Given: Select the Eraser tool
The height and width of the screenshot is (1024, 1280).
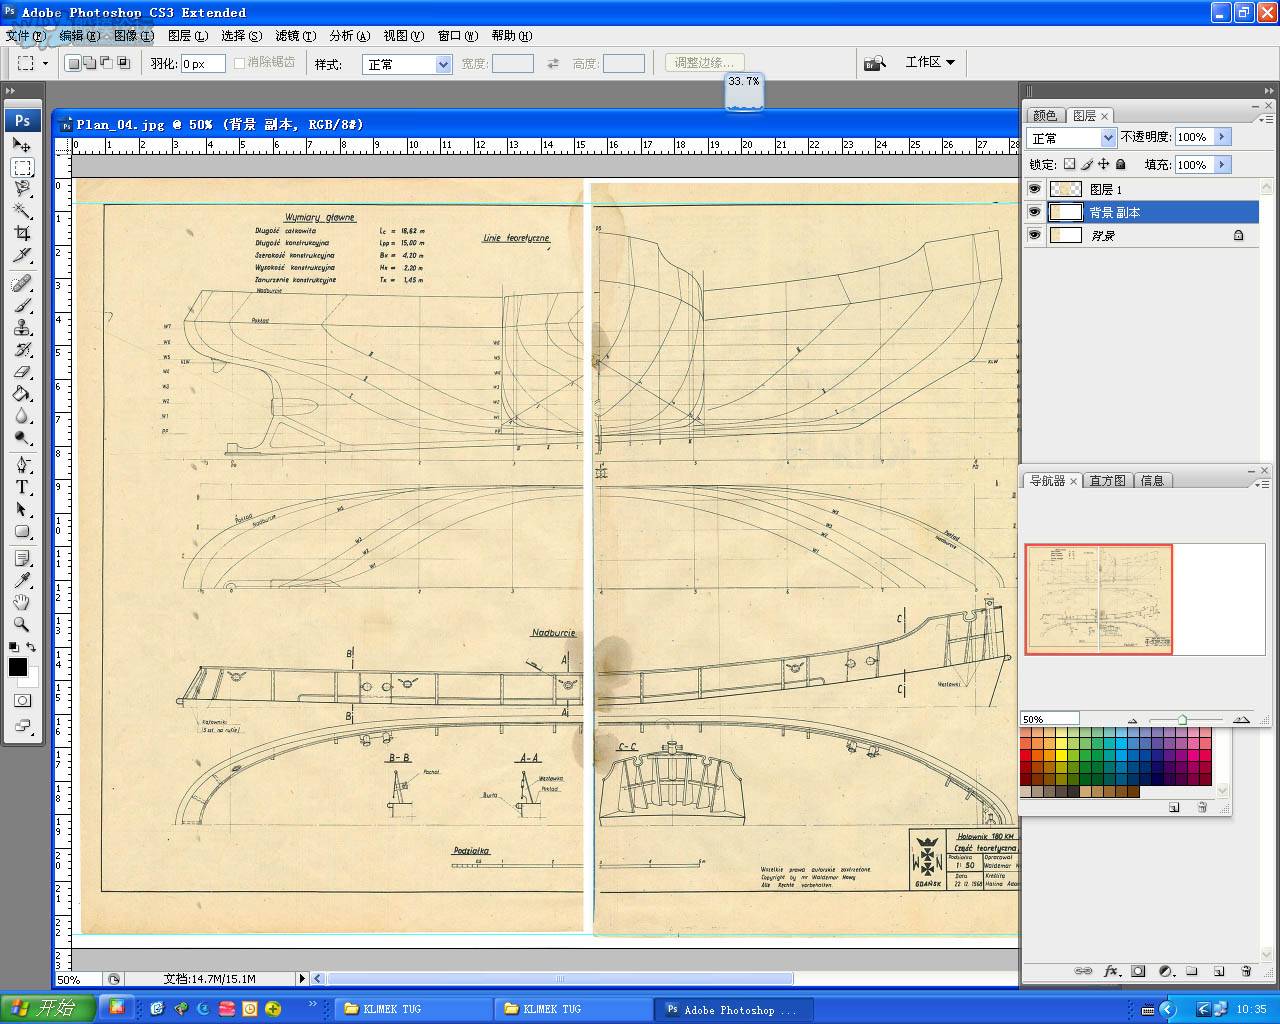Looking at the screenshot, I should (x=22, y=372).
